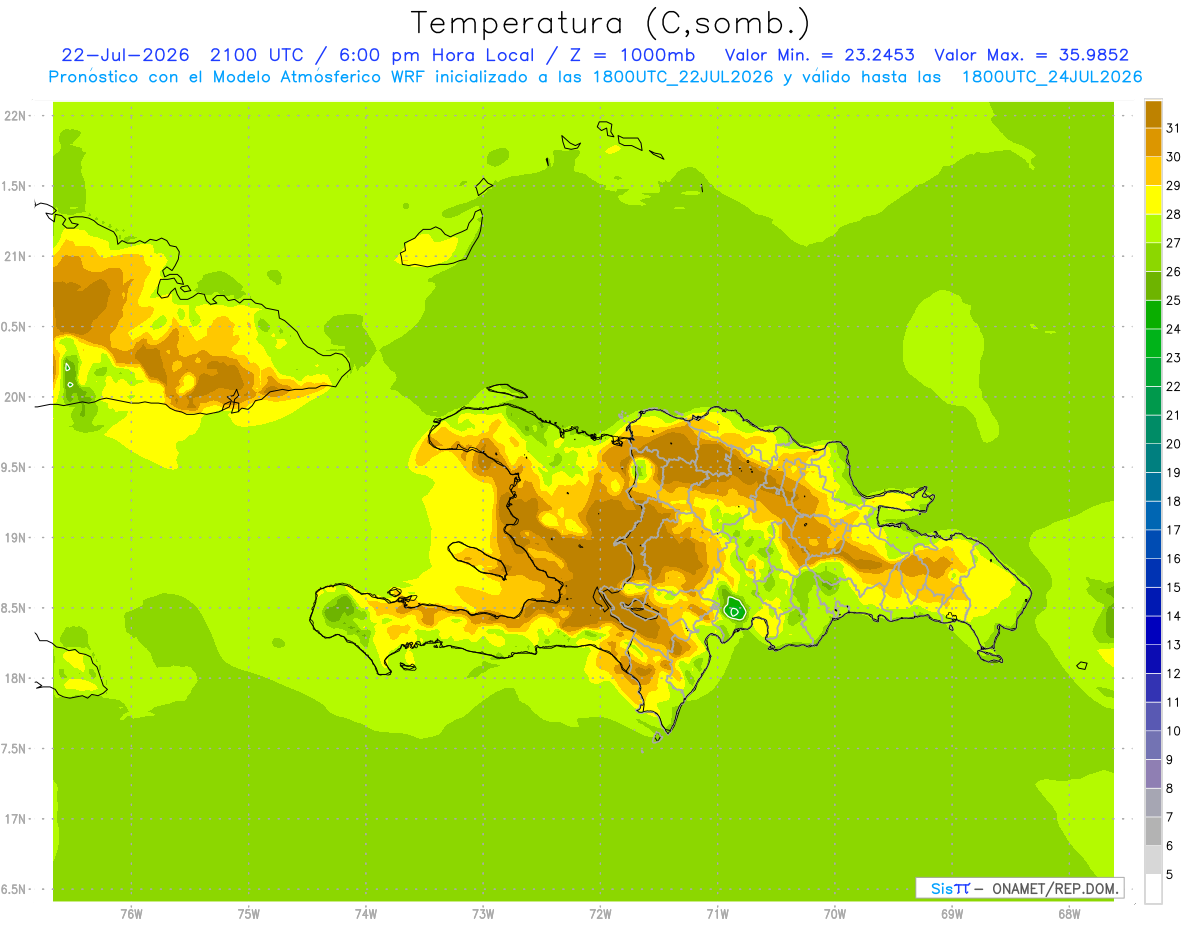Click the "68W" longitude label
The height and width of the screenshot is (927, 1200).
[x=1069, y=913]
